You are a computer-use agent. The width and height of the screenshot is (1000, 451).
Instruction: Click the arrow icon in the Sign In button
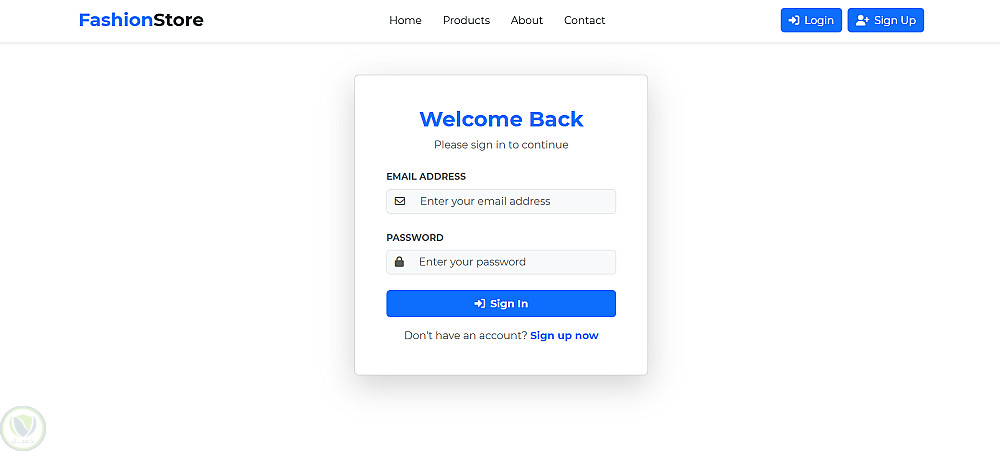pyautogui.click(x=480, y=304)
